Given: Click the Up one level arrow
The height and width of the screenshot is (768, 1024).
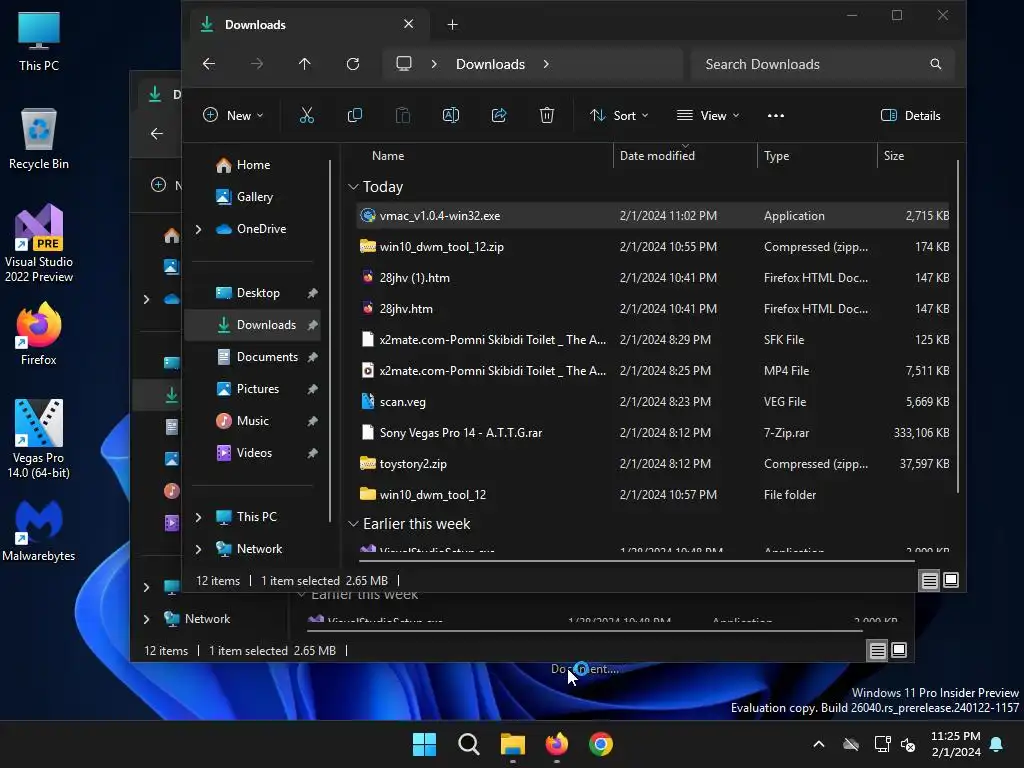Looking at the screenshot, I should [x=304, y=64].
